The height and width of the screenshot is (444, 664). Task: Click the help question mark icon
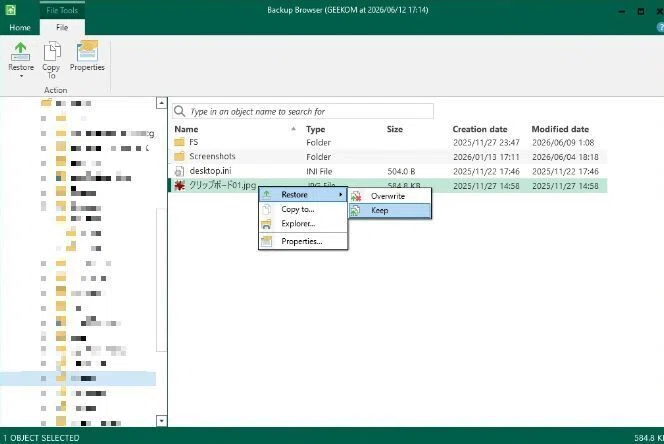(660, 28)
